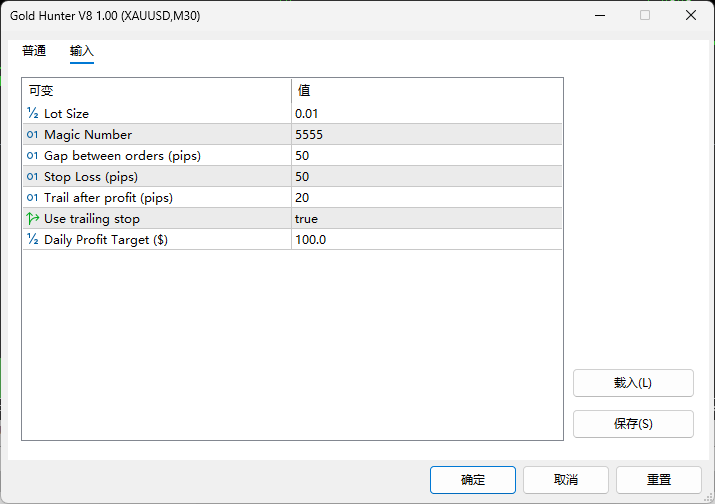
Task: Click the Daily Profit Target type icon
Action: (x=32, y=240)
